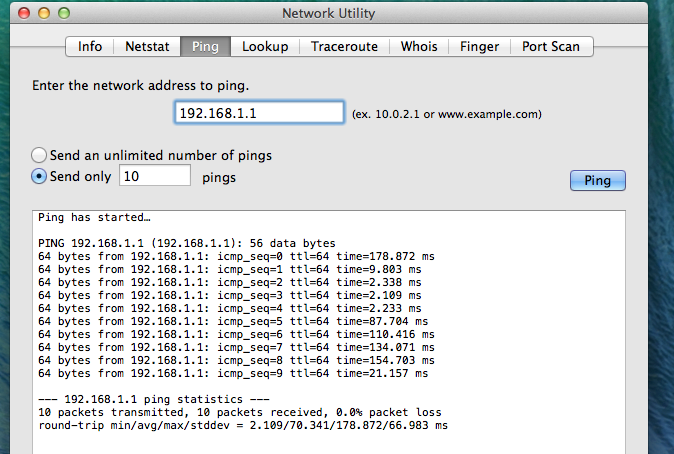Open the Netstat tab

point(147,46)
